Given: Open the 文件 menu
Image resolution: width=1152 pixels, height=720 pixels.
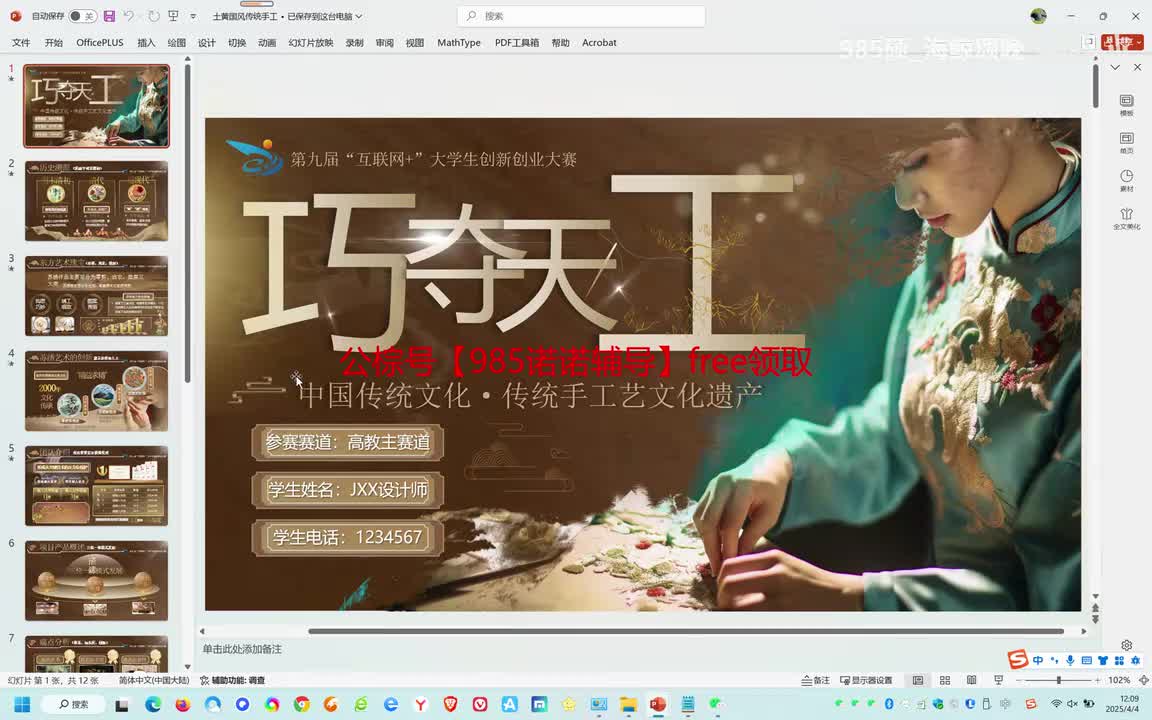Looking at the screenshot, I should tap(21, 43).
